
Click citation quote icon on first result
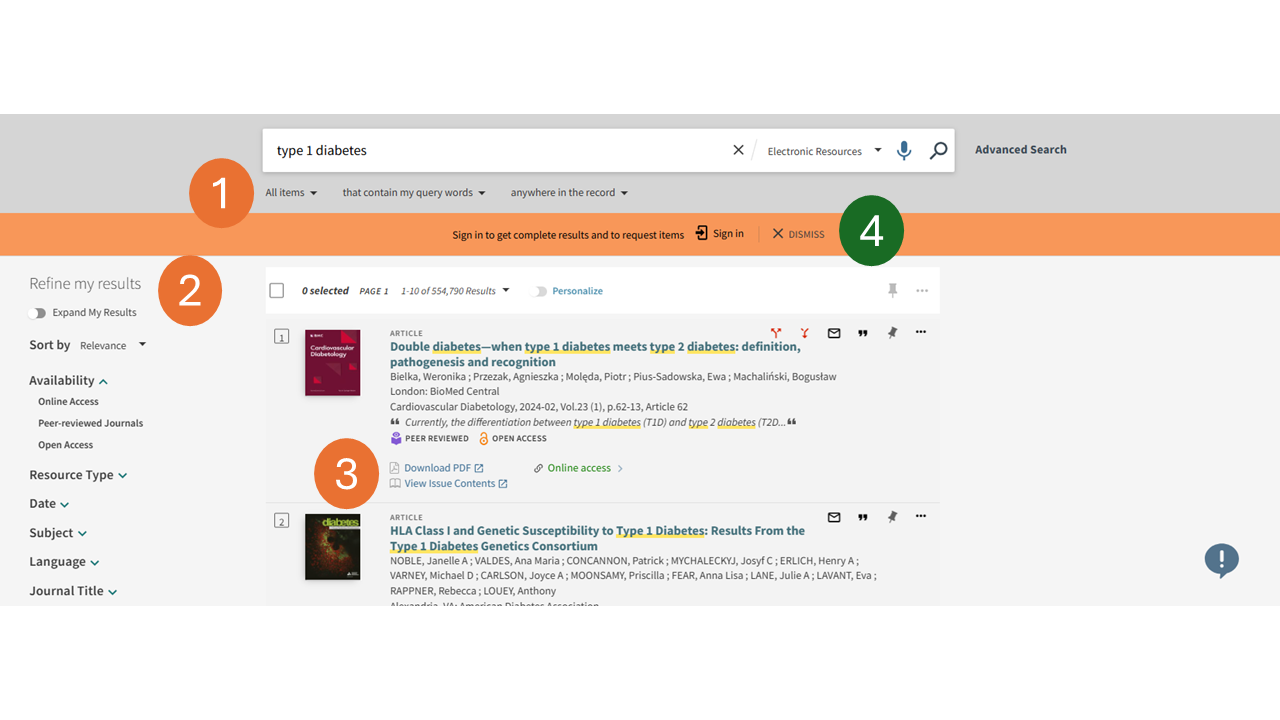[863, 333]
